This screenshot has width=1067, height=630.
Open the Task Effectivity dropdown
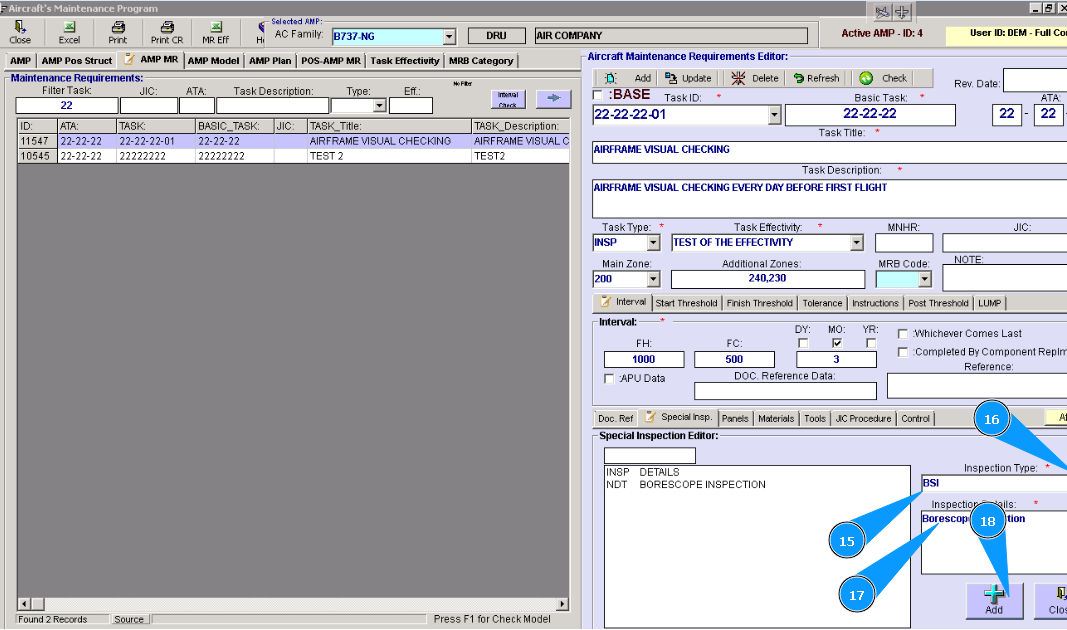(857, 243)
